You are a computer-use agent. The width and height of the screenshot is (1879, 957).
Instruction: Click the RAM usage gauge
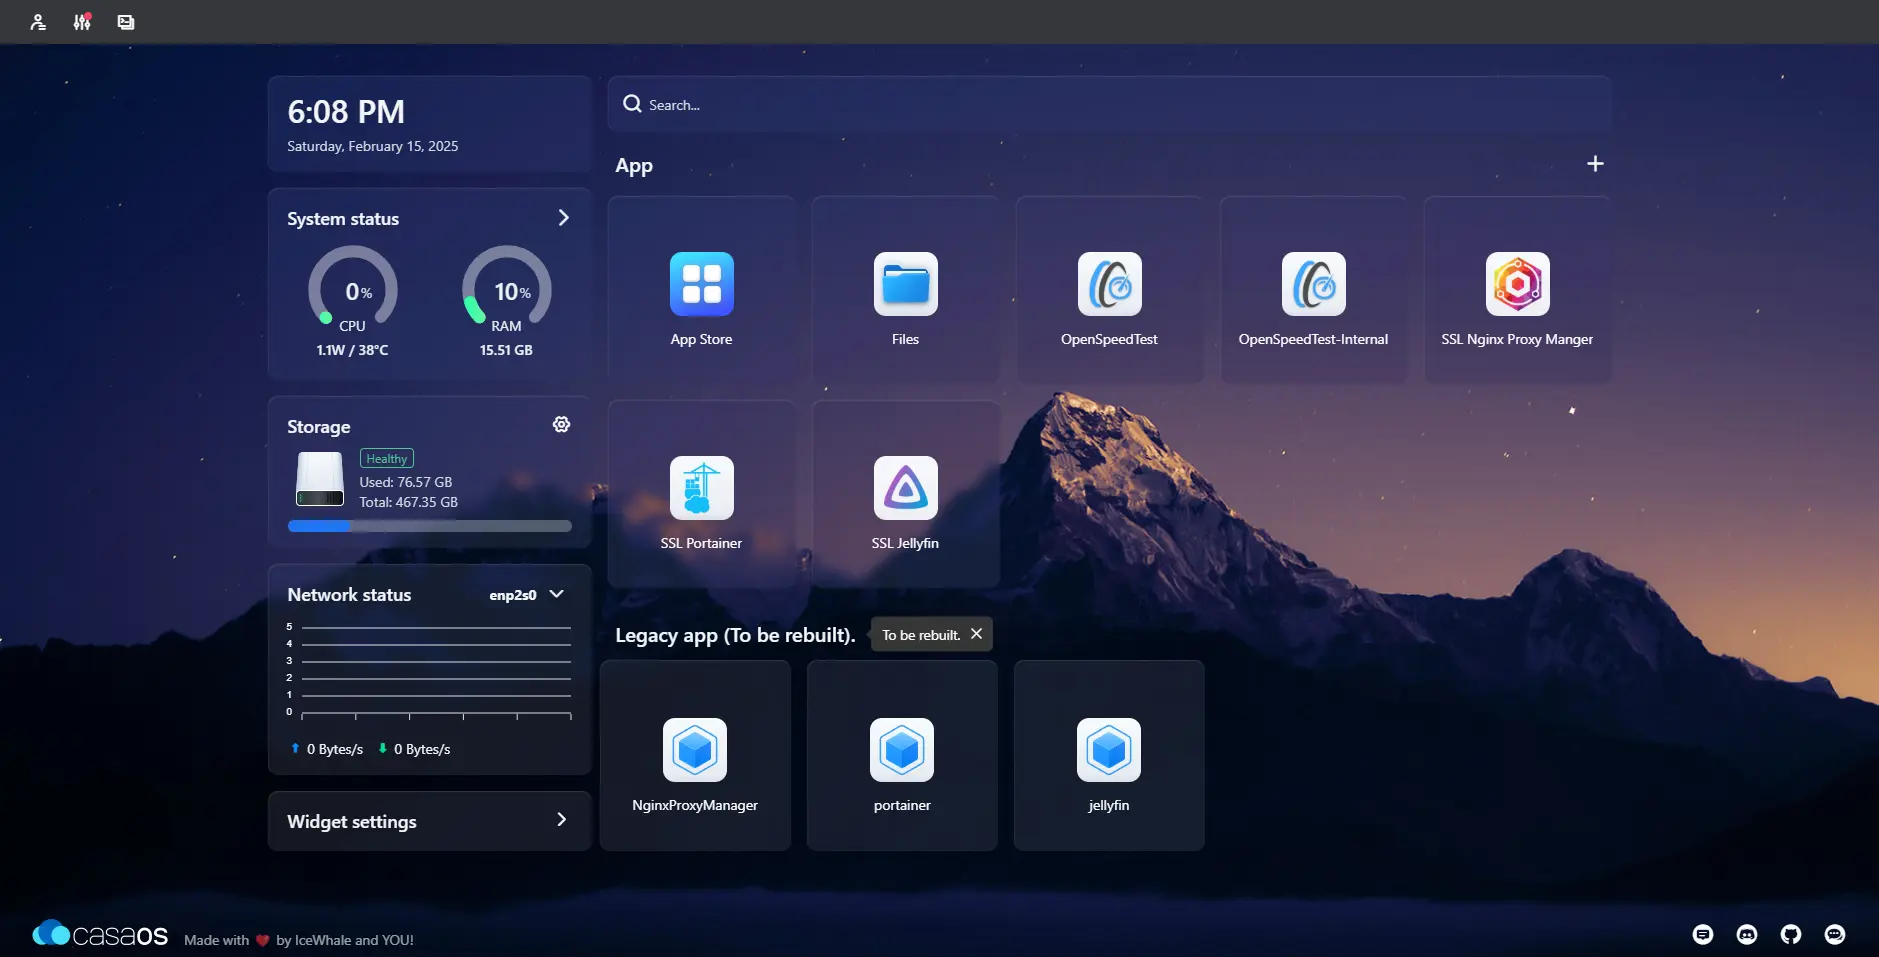point(506,290)
